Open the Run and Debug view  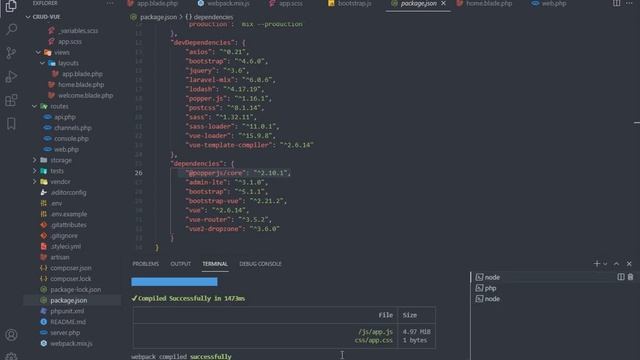[11, 76]
